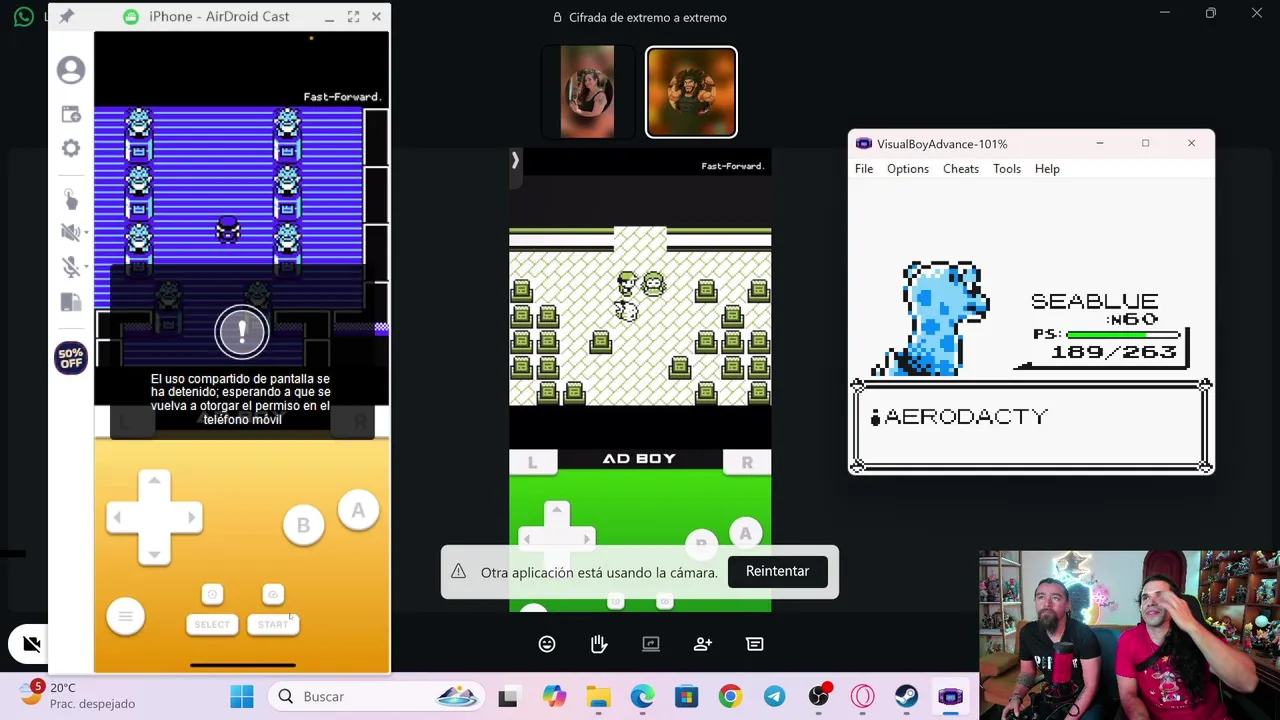Viewport: 1280px width, 720px height.
Task: Click the AERODACTY battle text box
Action: pyautogui.click(x=1032, y=426)
